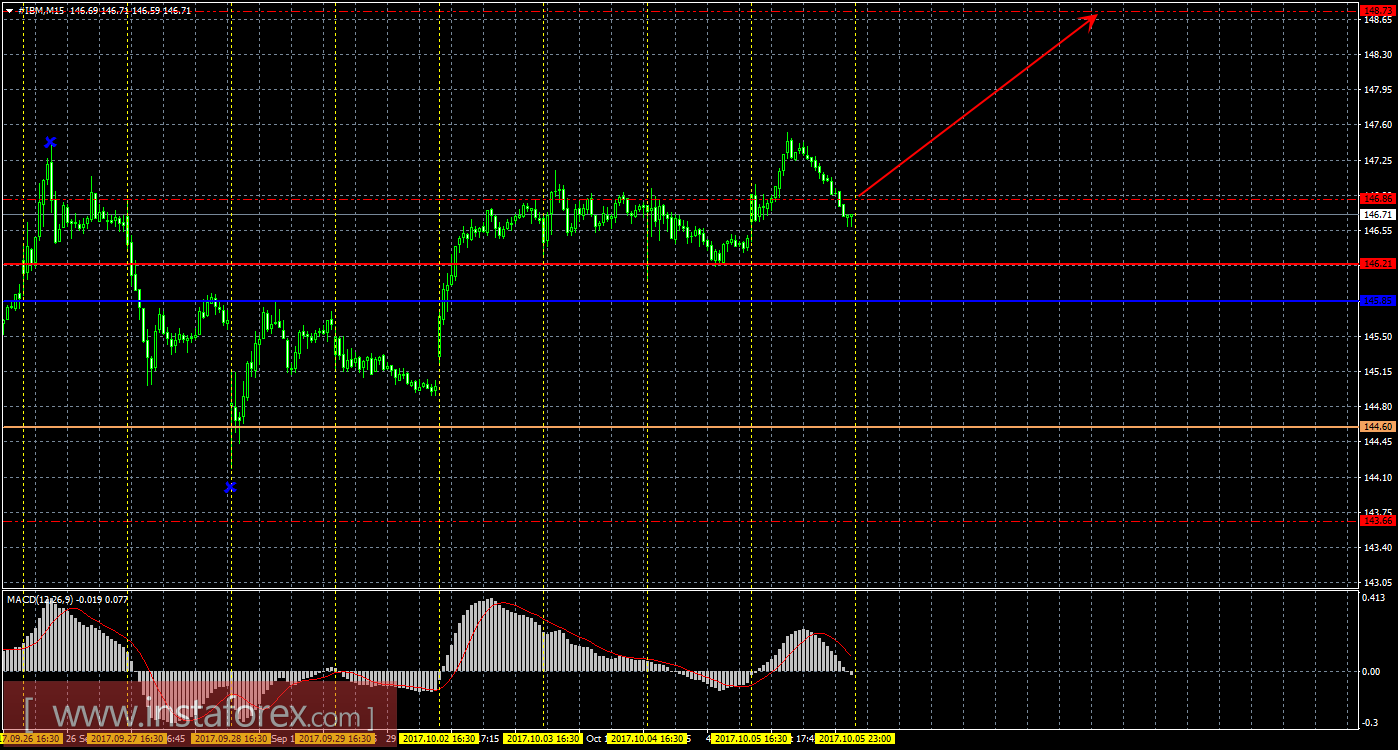The image size is (1398, 750).
Task: Click the 0.00 MACD scale value
Action: coord(1373,672)
